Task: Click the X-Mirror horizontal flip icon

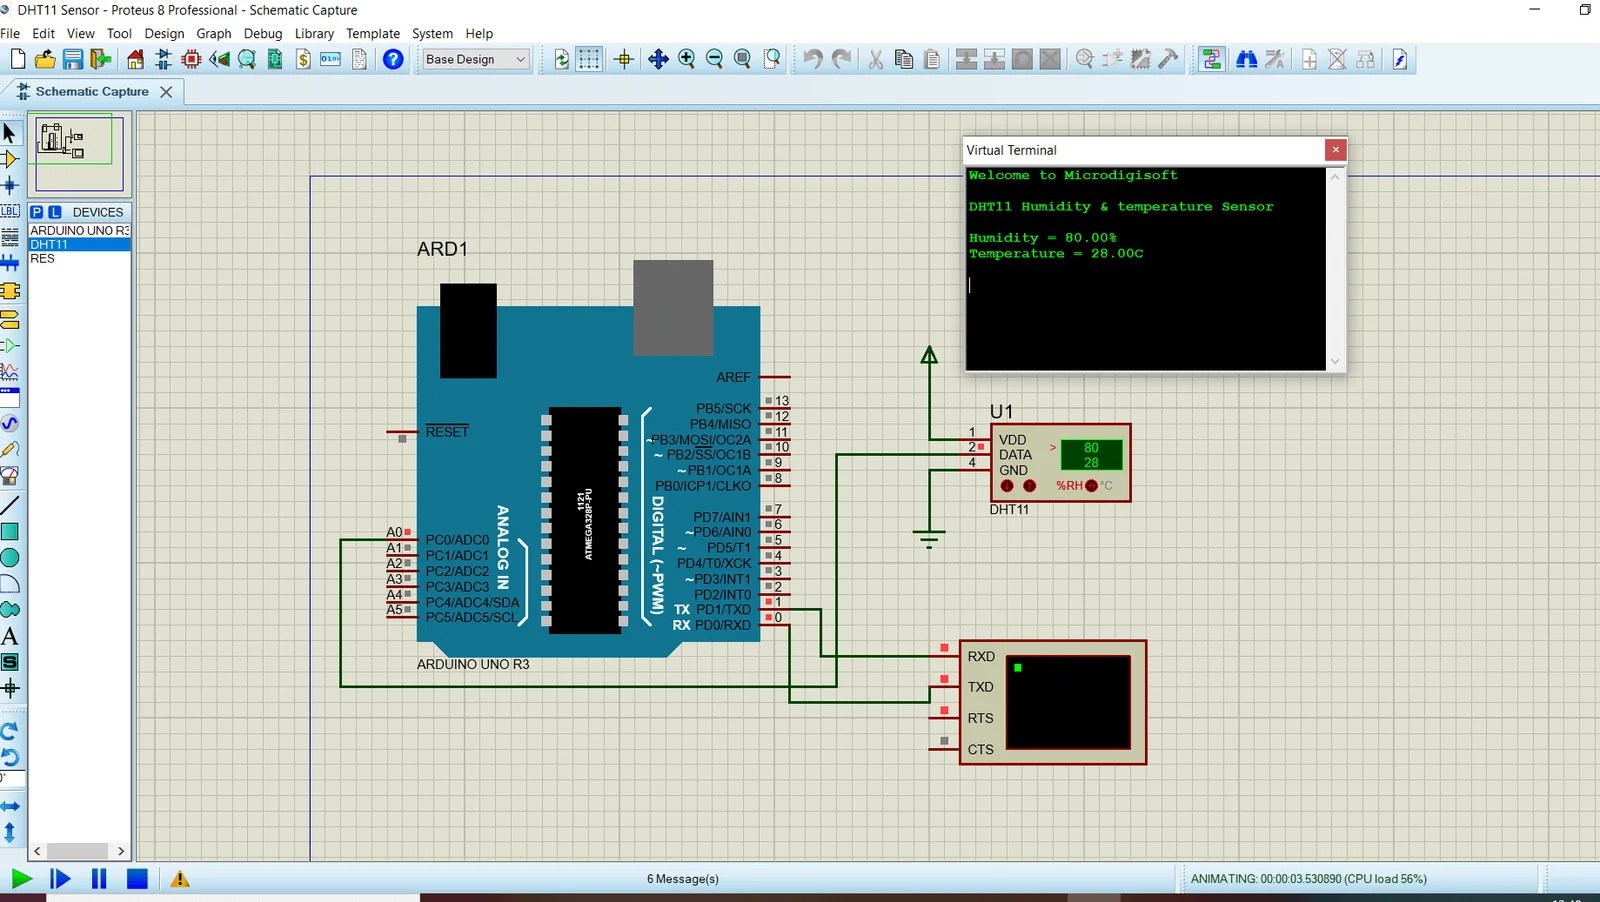Action: (10, 806)
